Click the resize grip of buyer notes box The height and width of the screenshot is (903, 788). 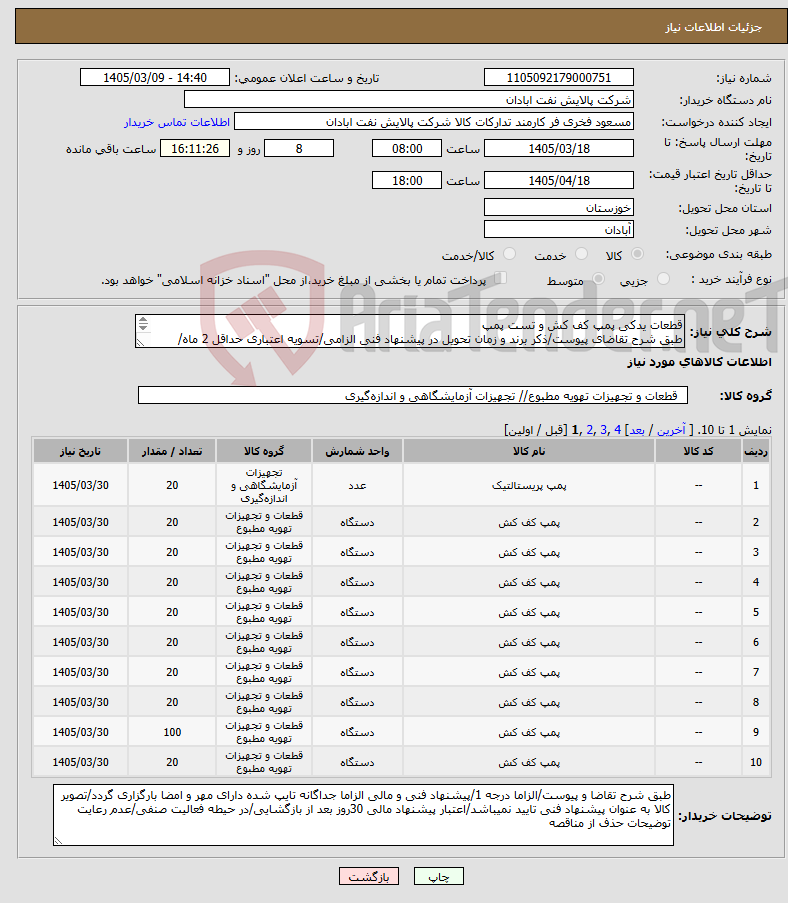point(58,841)
